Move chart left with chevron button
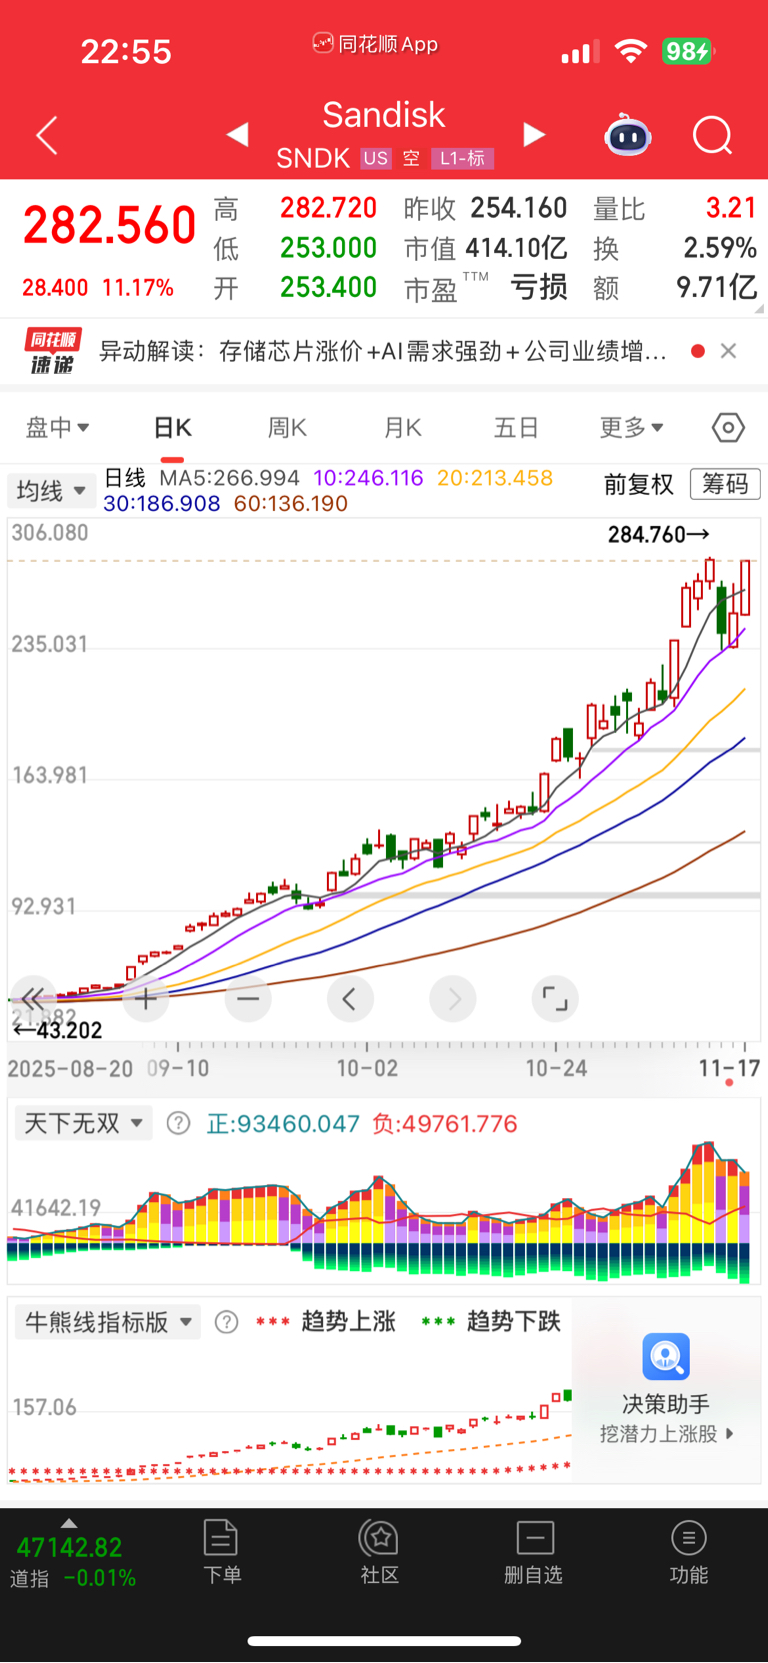This screenshot has height=1663, width=768. tap(350, 998)
